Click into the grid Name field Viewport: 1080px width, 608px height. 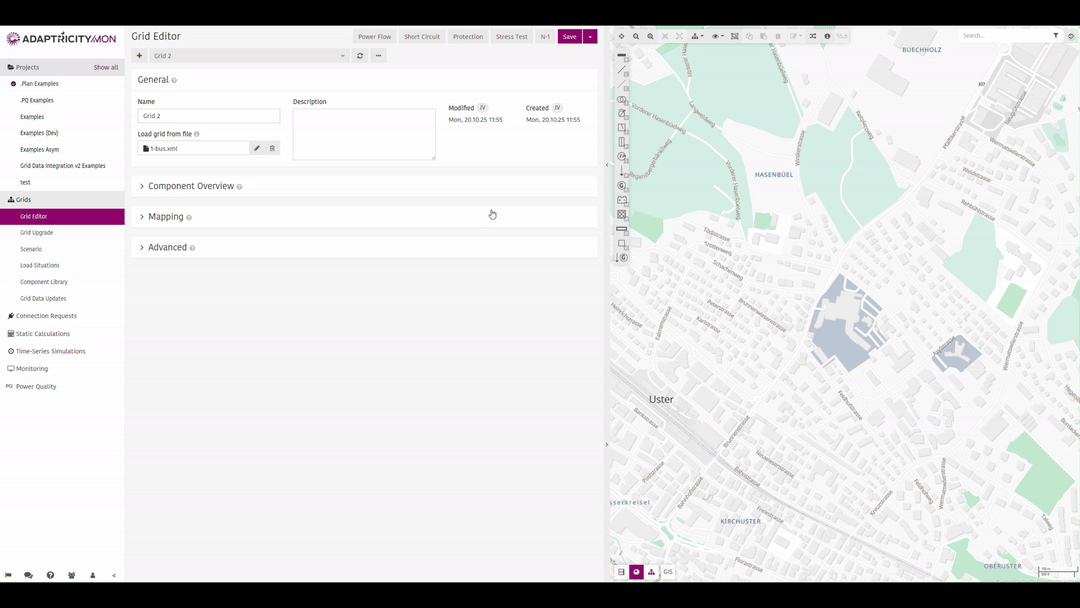click(x=209, y=116)
